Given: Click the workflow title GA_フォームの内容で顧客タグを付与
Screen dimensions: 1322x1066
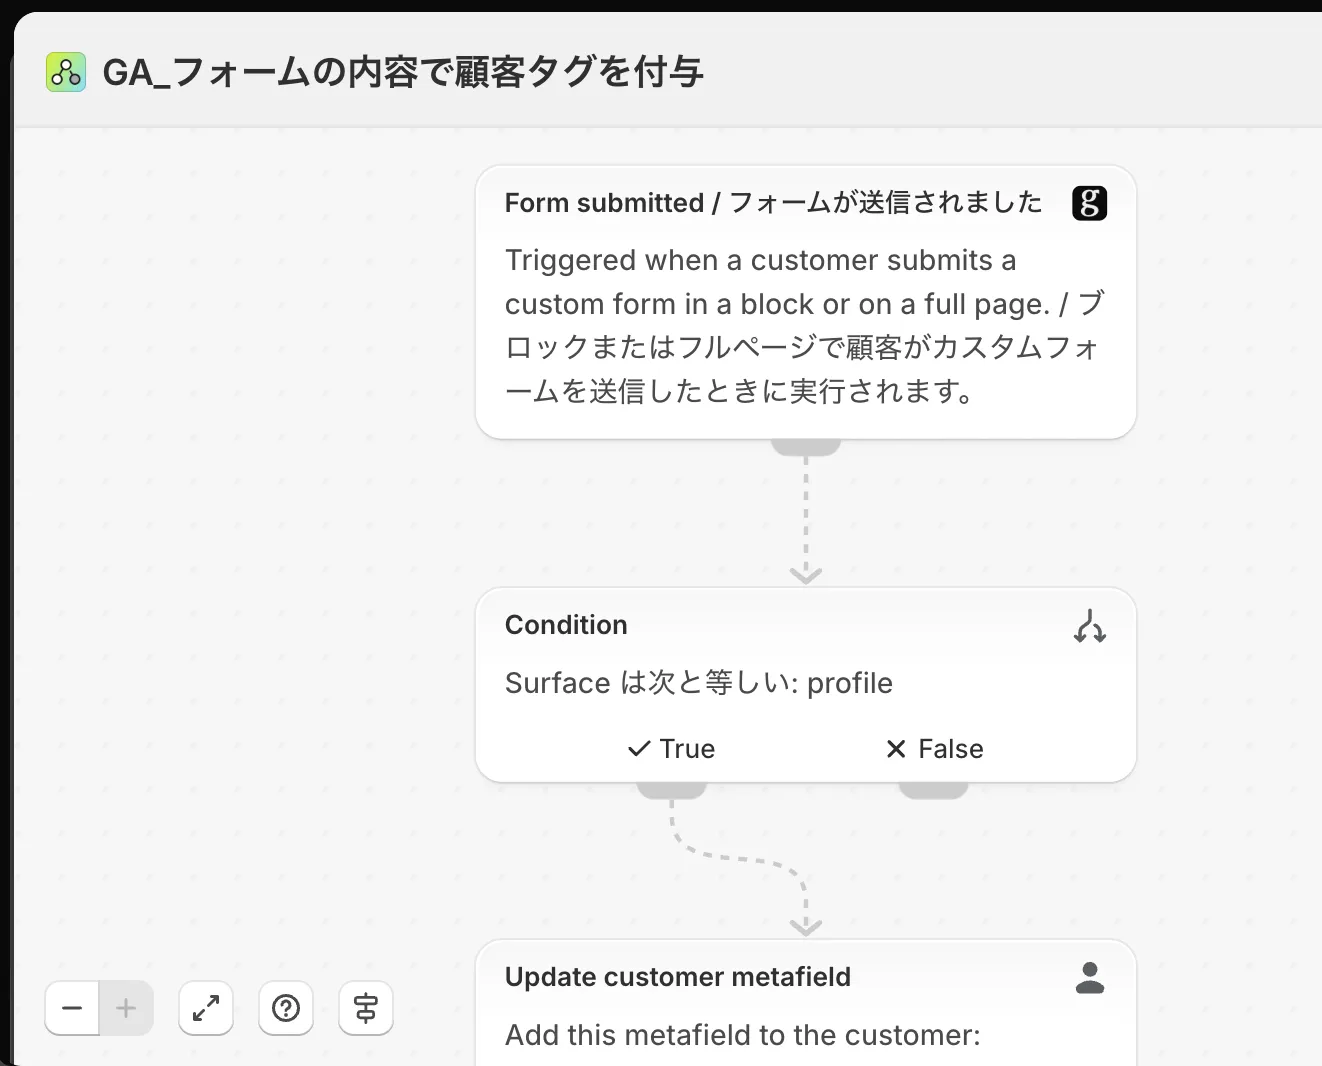Looking at the screenshot, I should (x=403, y=72).
